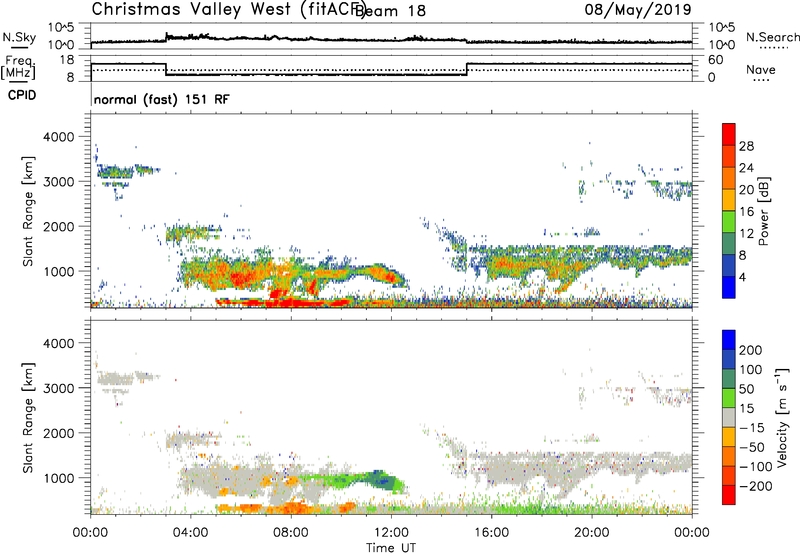Click the '20:00' time tick label
Screen dimensions: 800x554
[x=591, y=533]
